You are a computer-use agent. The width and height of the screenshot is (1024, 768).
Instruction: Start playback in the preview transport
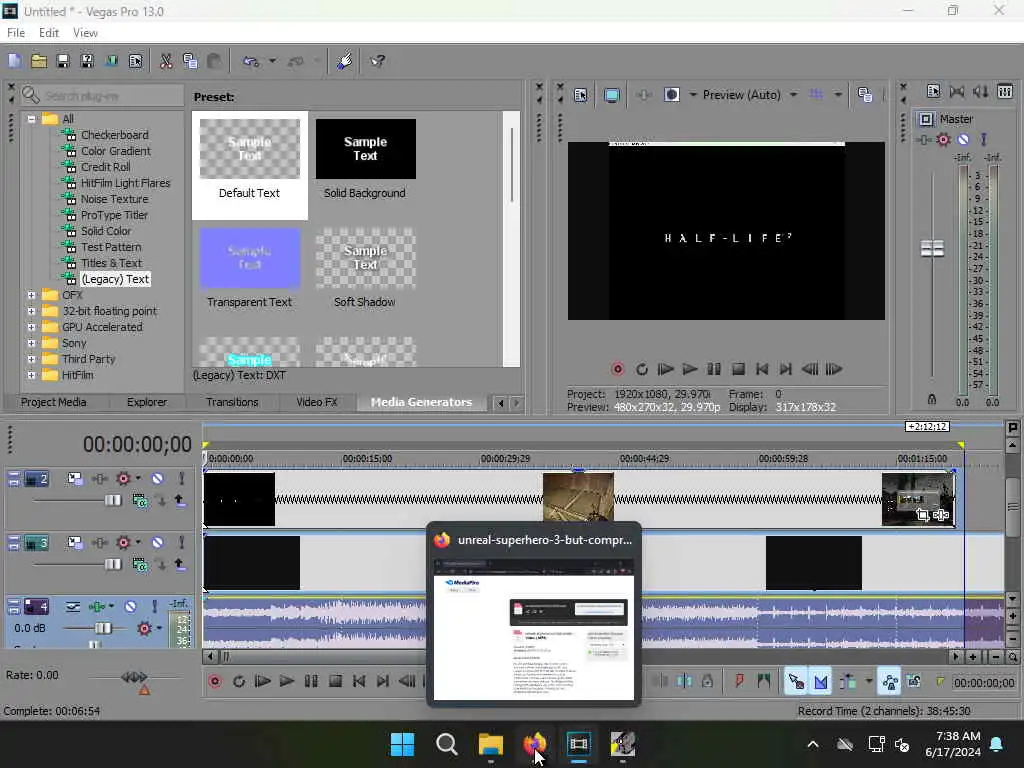[690, 370]
